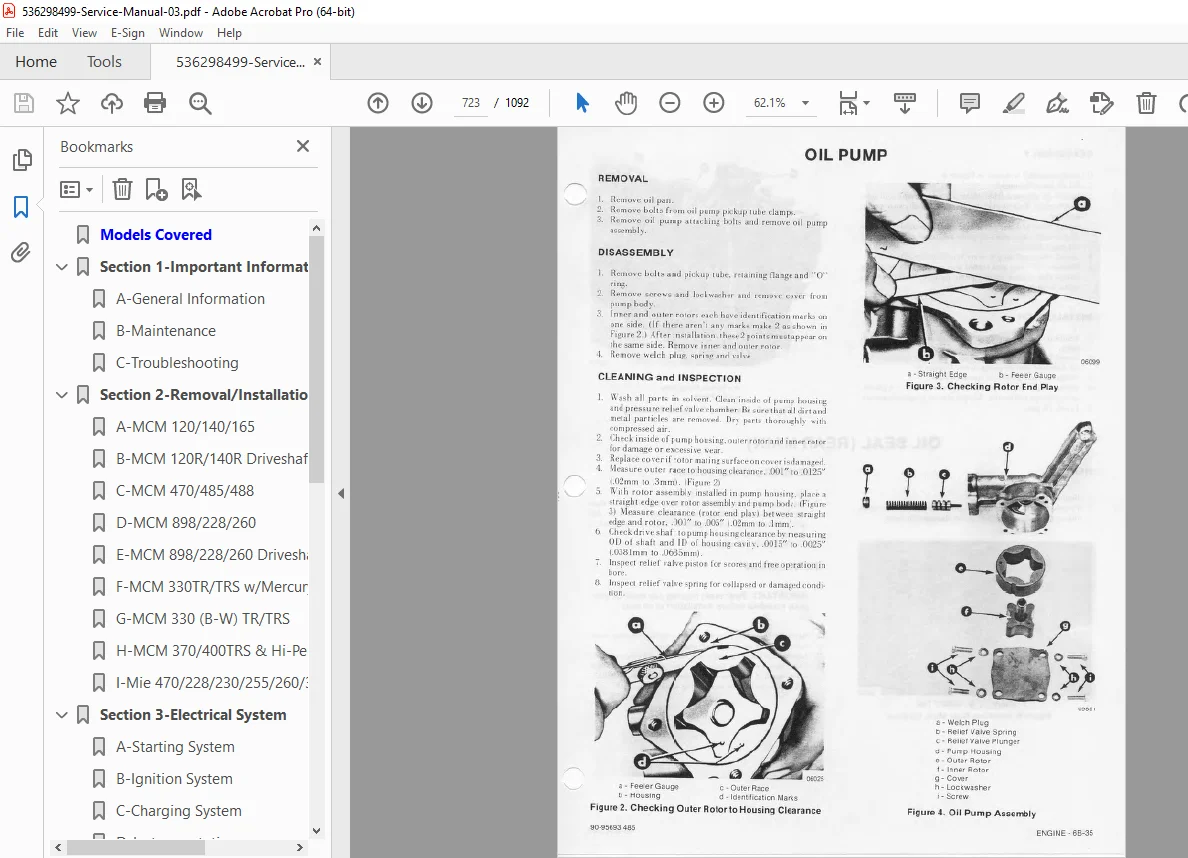
Task: Print the document using the printer icon
Action: (155, 103)
